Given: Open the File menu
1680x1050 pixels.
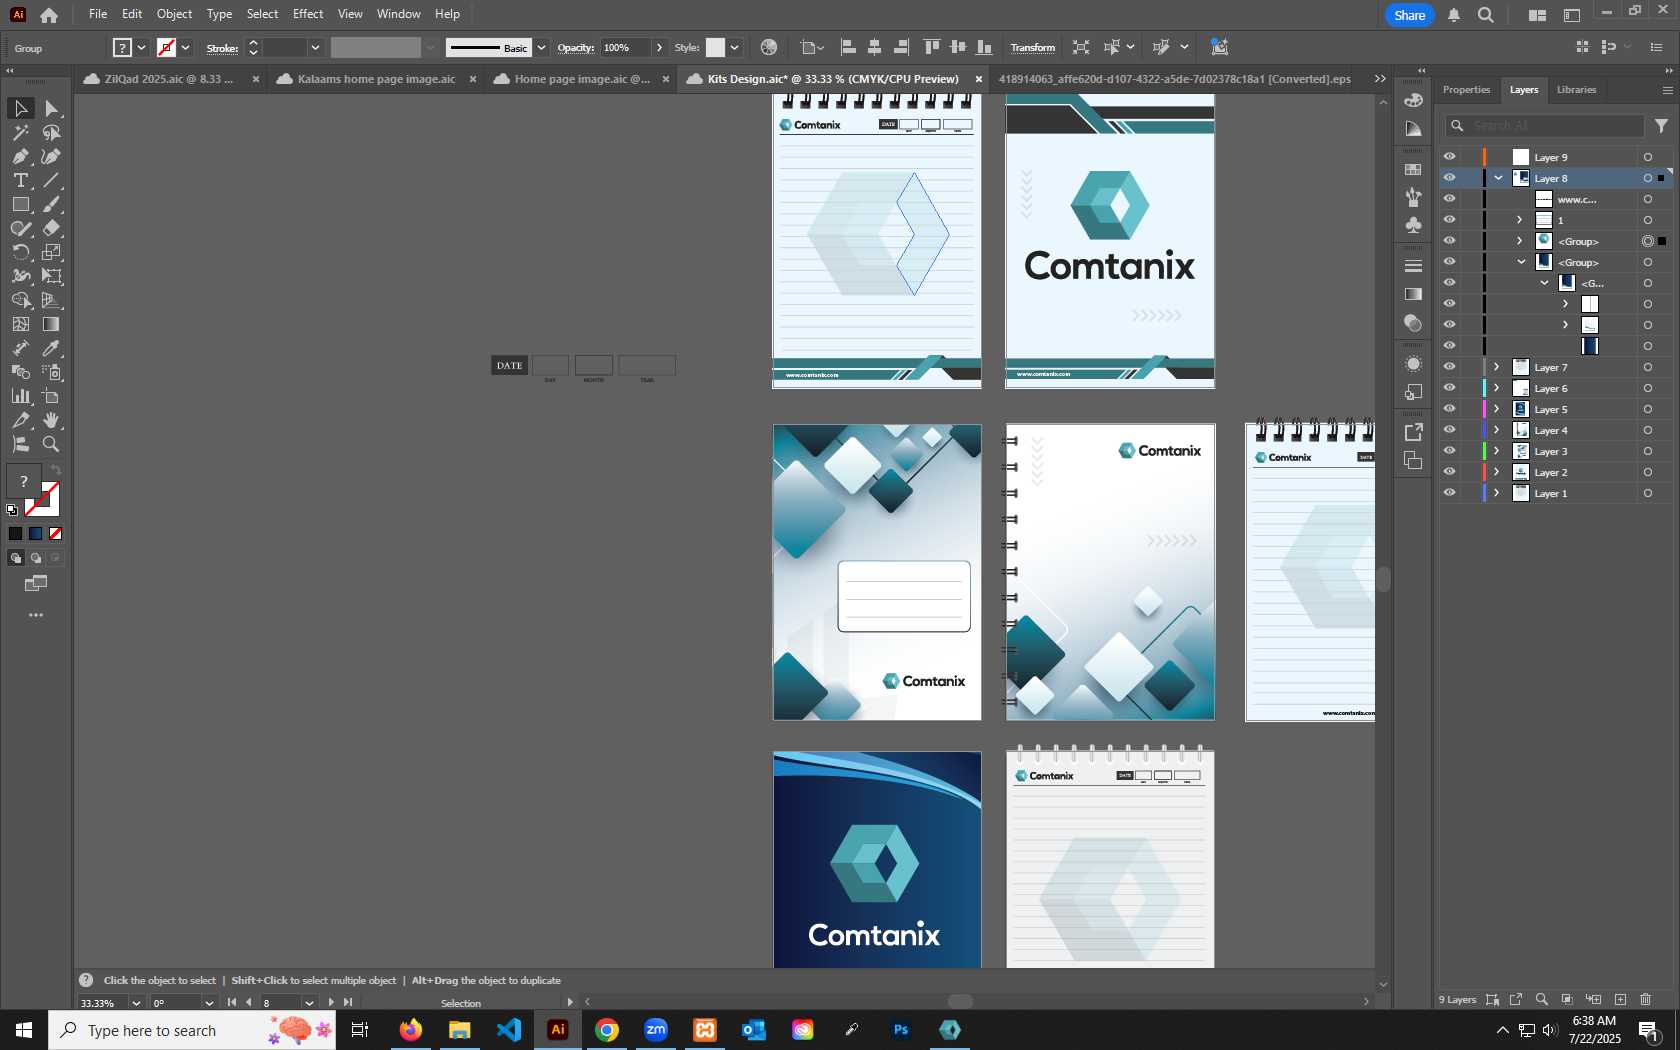Looking at the screenshot, I should point(98,14).
